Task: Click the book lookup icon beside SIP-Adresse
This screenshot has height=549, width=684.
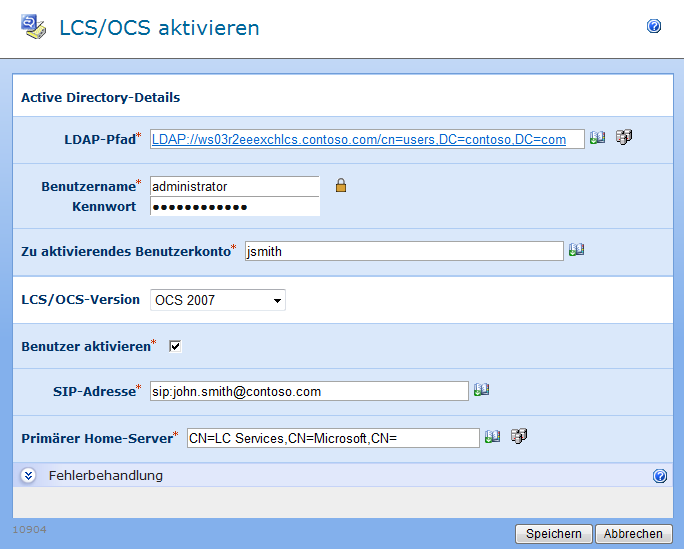Action: point(481,390)
